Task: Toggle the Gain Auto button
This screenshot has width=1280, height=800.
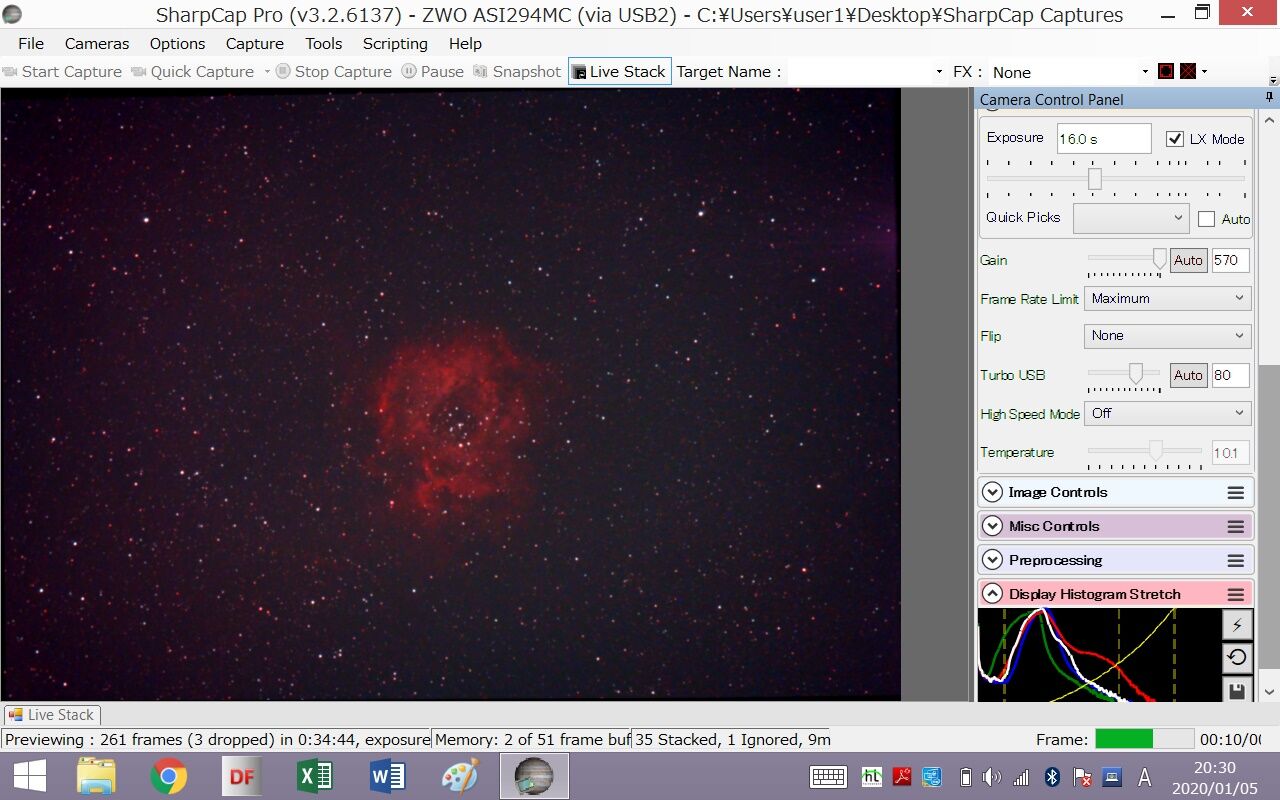Action: pos(1188,260)
